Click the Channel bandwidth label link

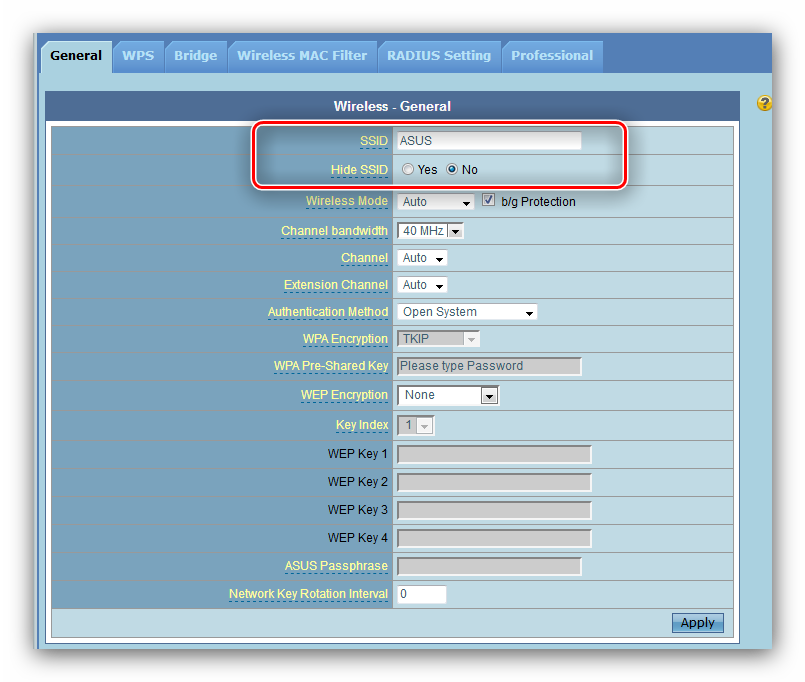coord(334,231)
